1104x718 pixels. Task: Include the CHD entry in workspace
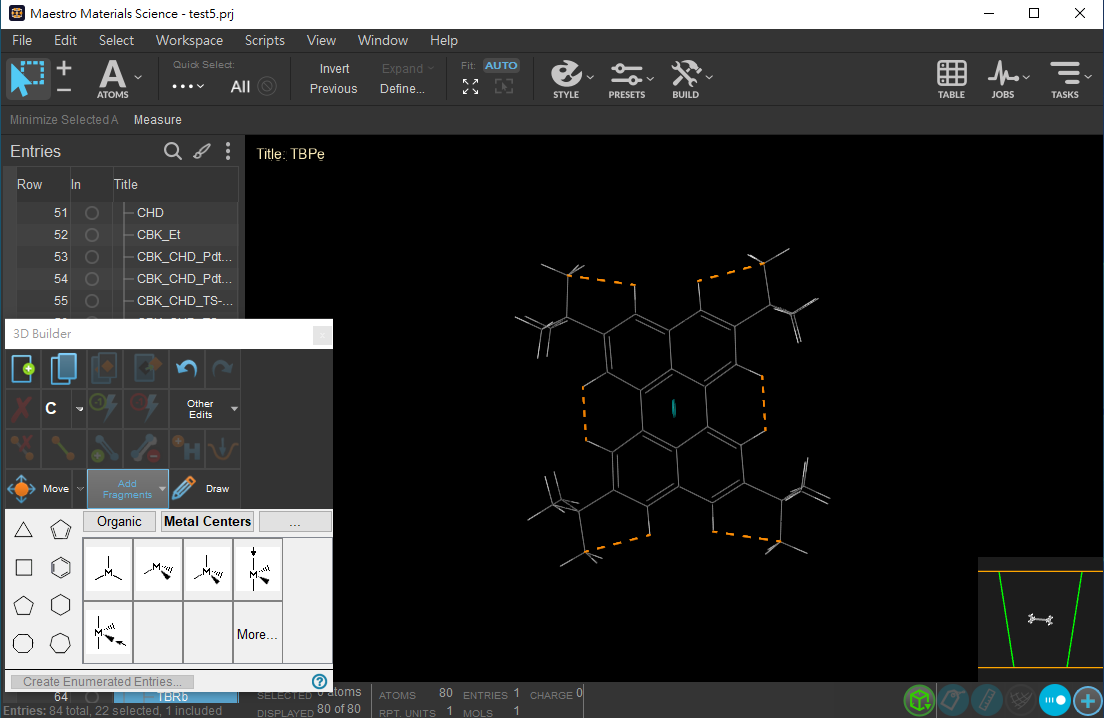click(92, 213)
